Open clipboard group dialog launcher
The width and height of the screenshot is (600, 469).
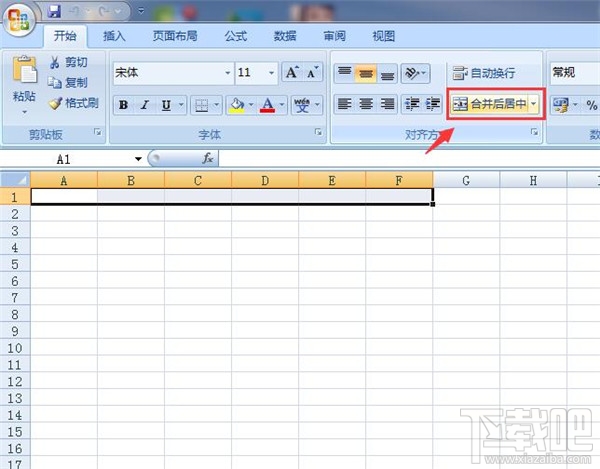coord(98,132)
